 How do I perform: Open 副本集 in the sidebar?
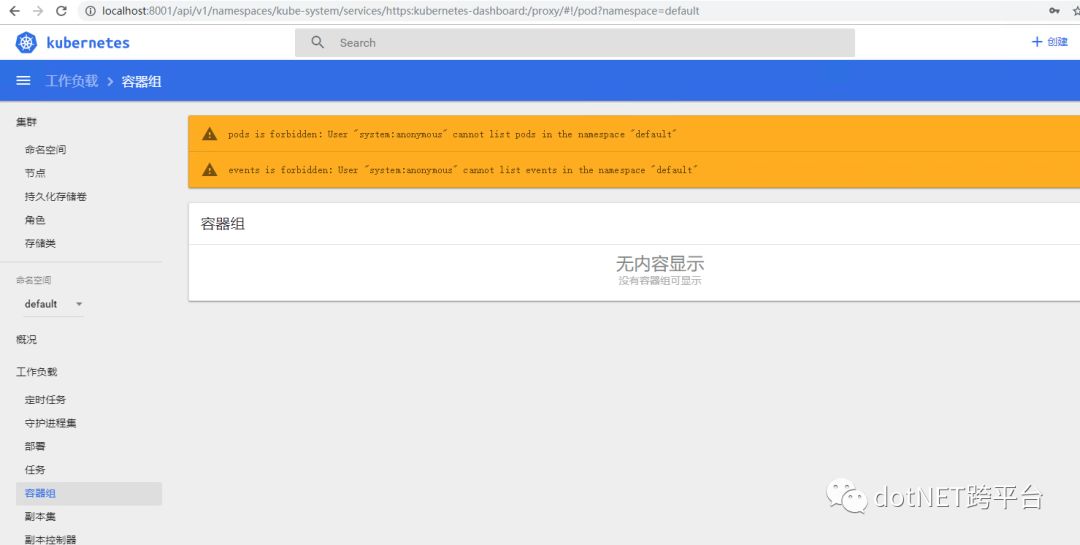click(x=40, y=517)
